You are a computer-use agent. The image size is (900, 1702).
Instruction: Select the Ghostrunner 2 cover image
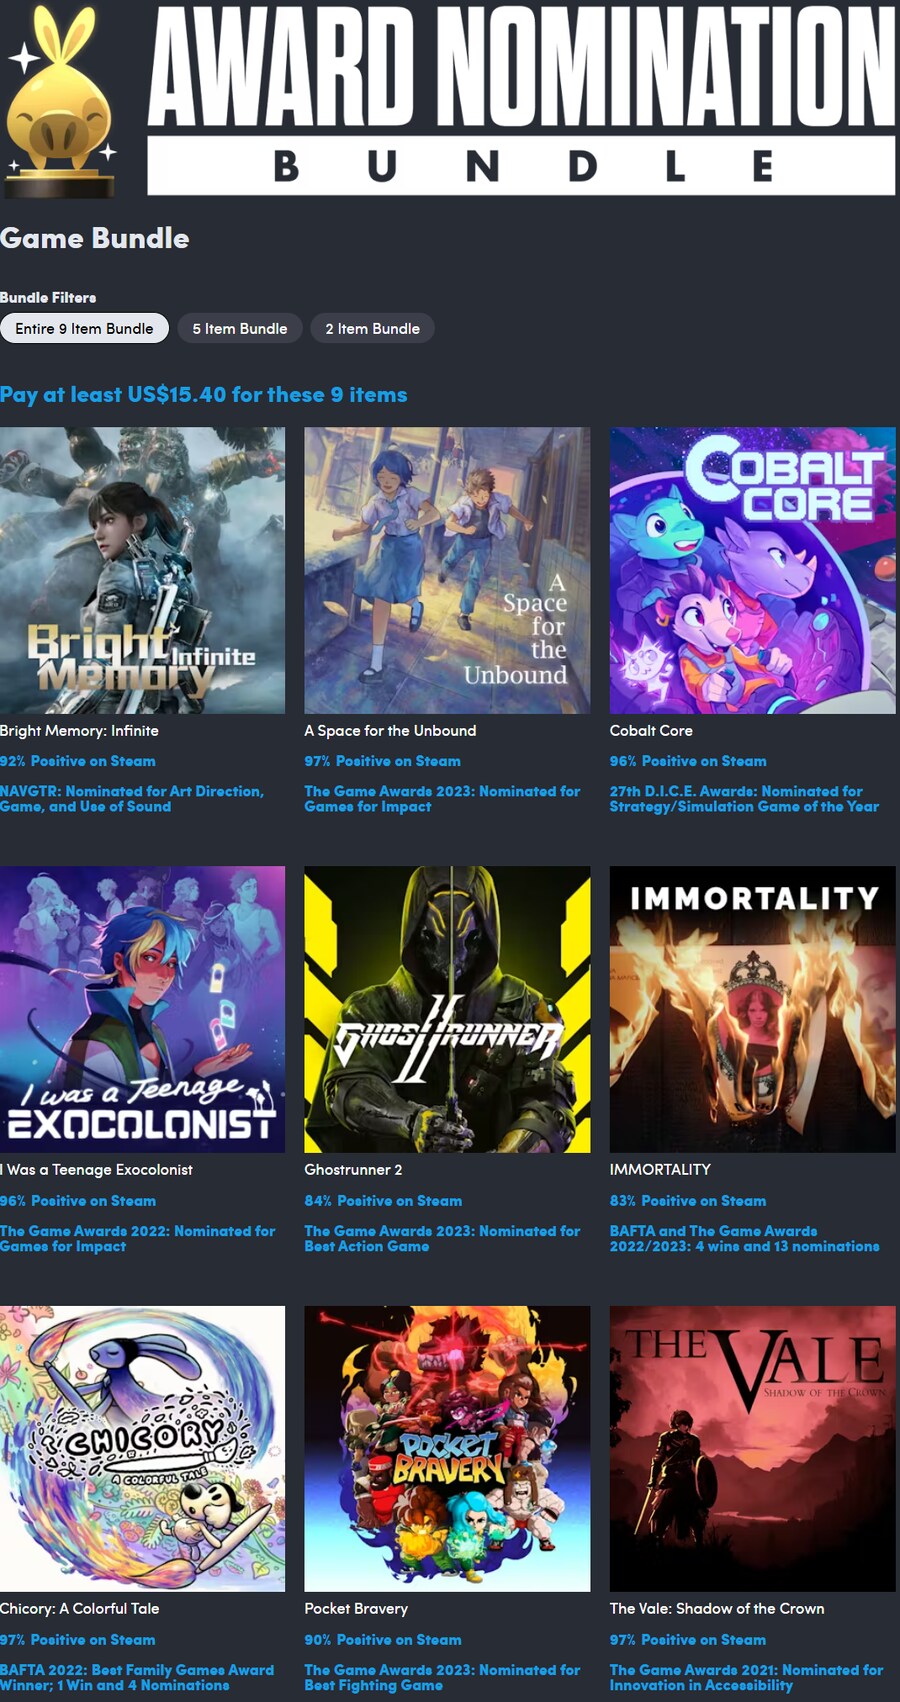447,1009
